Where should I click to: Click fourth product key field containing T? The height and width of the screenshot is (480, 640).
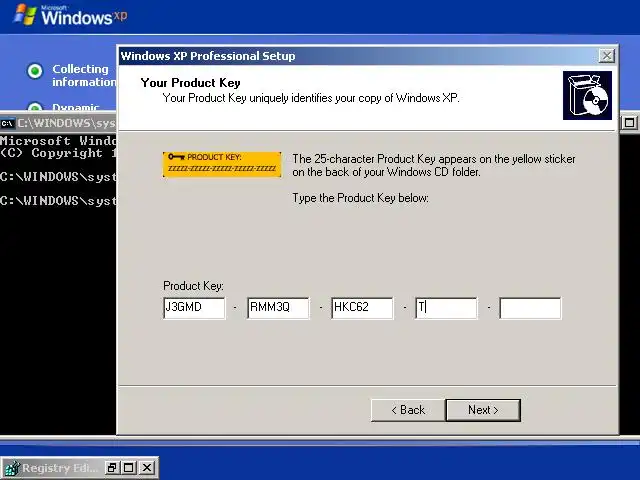446,308
